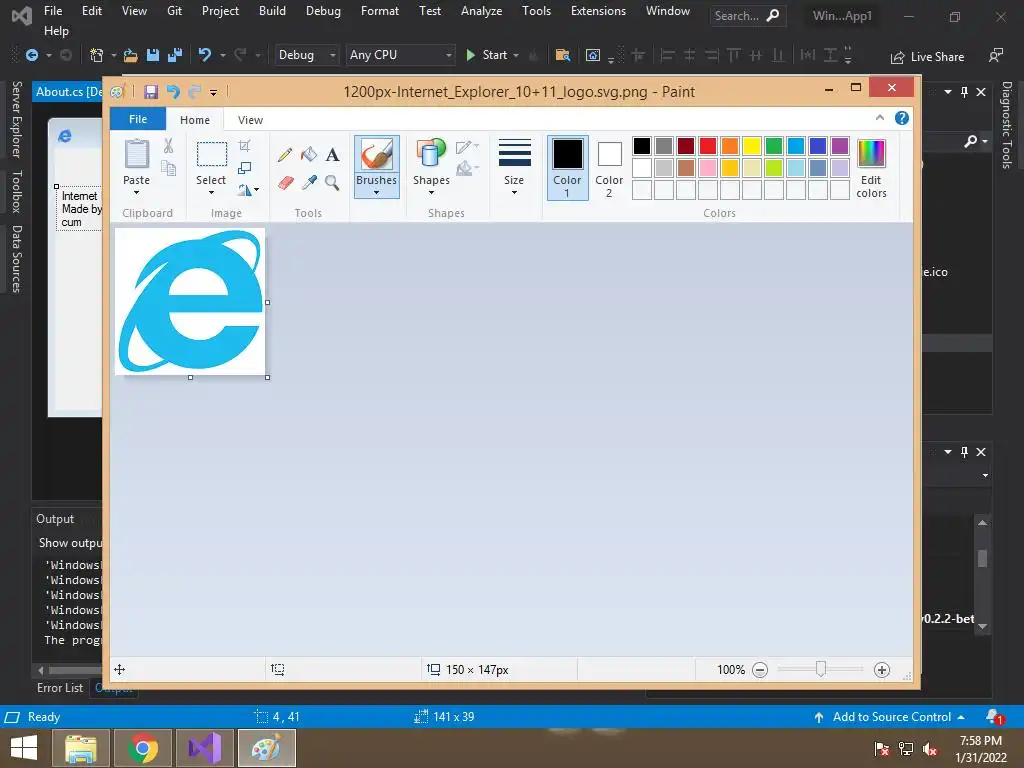Click the Cut scissors icon in Clipboard
Image resolution: width=1024 pixels, height=768 pixels.
[x=168, y=146]
